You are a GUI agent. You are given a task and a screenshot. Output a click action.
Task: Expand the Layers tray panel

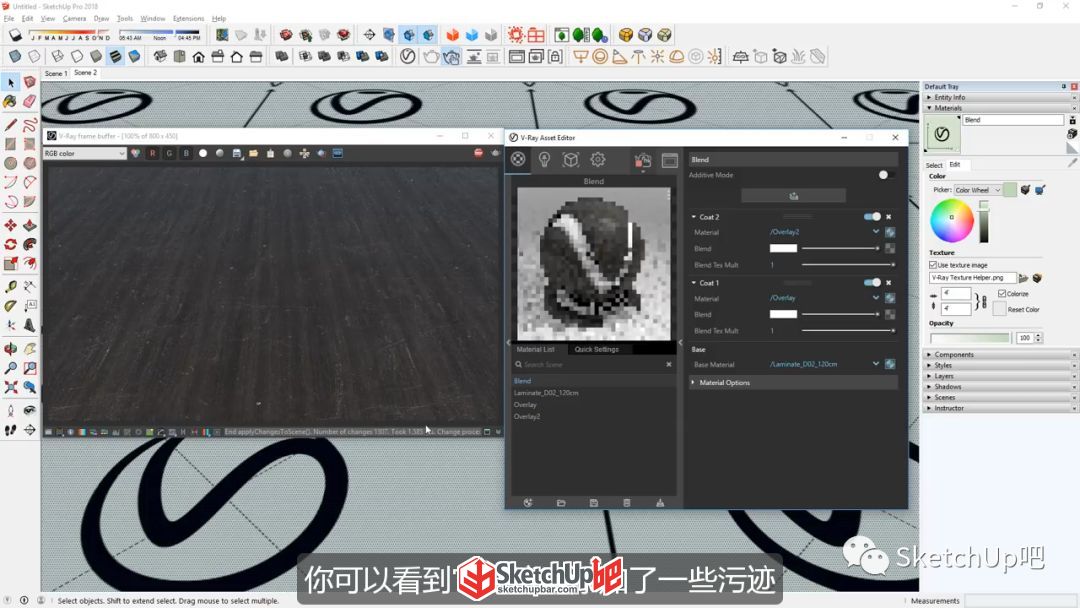point(999,376)
